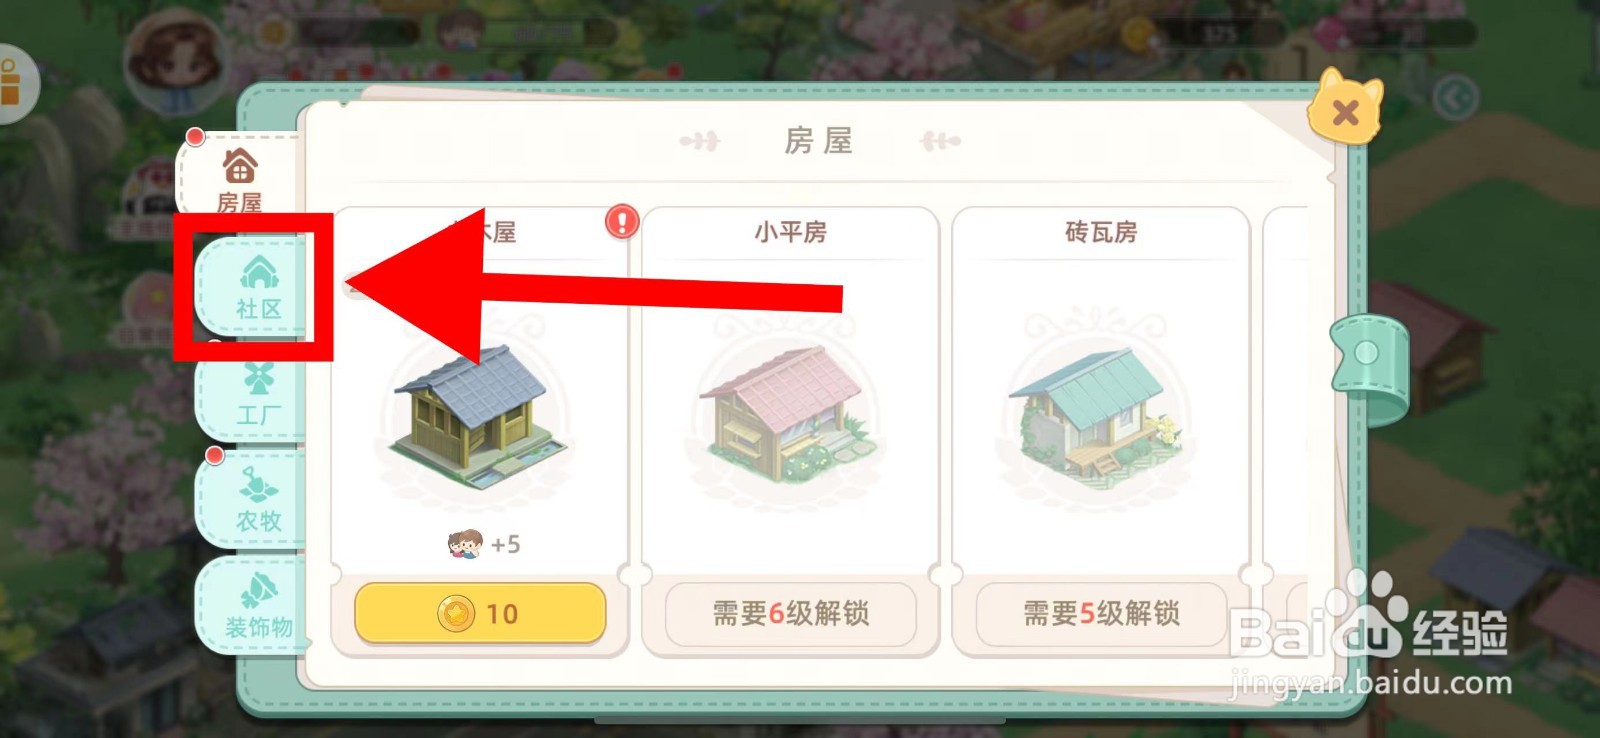The height and width of the screenshot is (738, 1600).
Task: Click the red exclamation alert badge
Action: pyautogui.click(x=622, y=221)
